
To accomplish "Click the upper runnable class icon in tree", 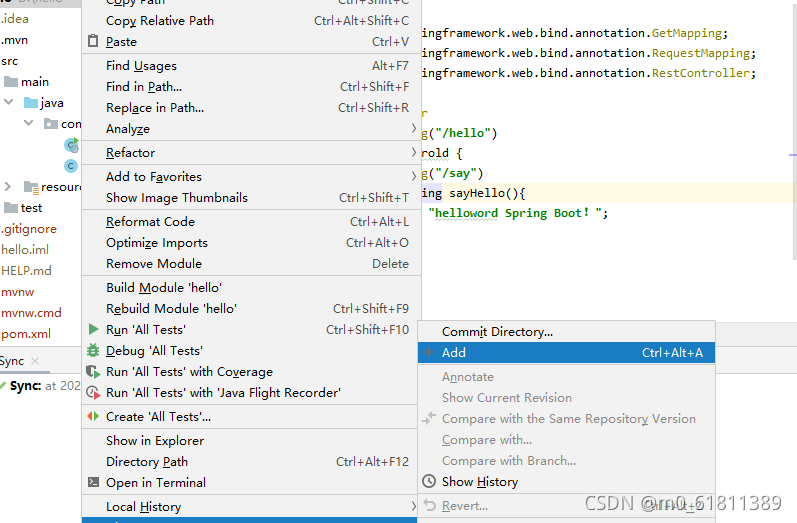I will [71, 146].
